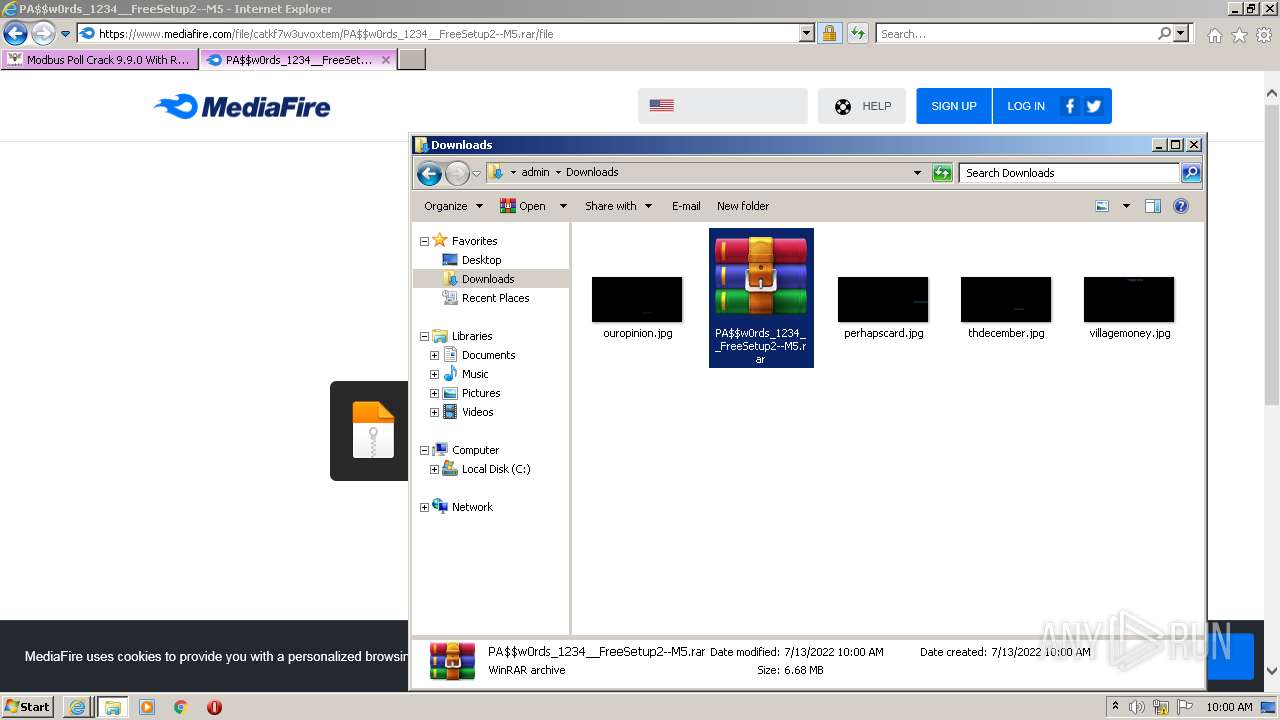Click Search Downloads magnifier icon
The width and height of the screenshot is (1280, 720).
[x=1191, y=173]
